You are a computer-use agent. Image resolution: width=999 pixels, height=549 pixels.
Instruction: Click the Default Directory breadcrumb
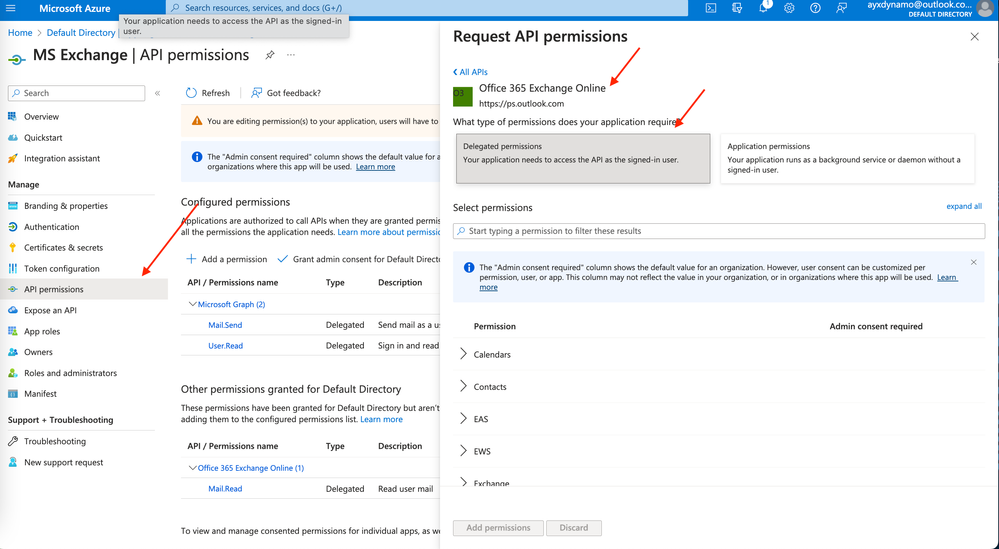81,32
